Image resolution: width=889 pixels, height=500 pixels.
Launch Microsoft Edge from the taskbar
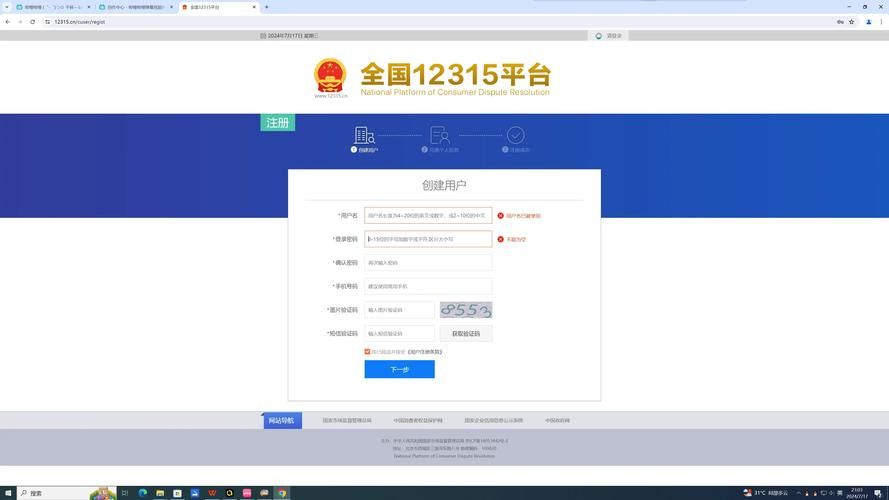143,493
